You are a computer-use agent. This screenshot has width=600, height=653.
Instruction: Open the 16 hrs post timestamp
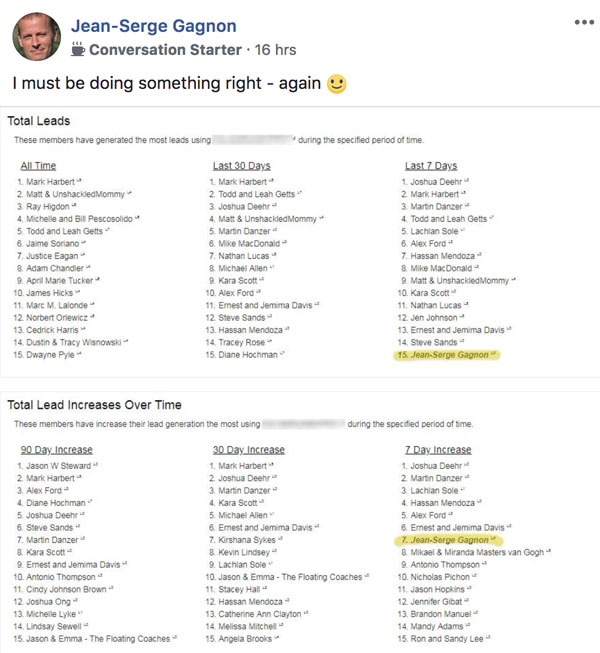click(x=275, y=50)
